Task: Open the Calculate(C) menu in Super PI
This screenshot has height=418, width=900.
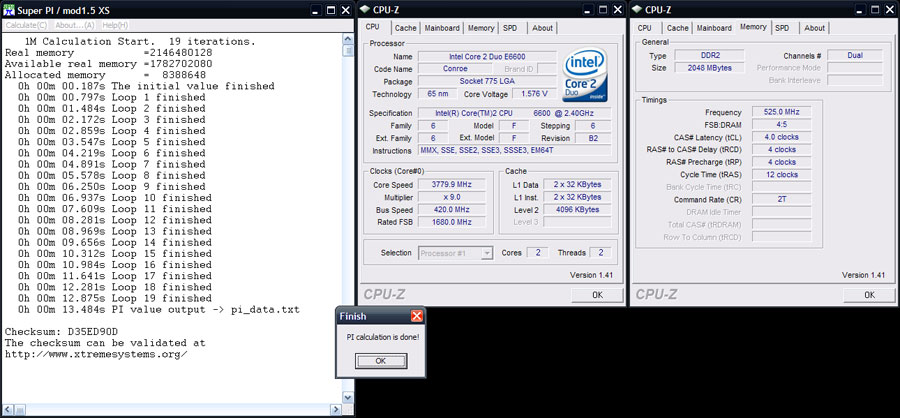Action: click(26, 25)
